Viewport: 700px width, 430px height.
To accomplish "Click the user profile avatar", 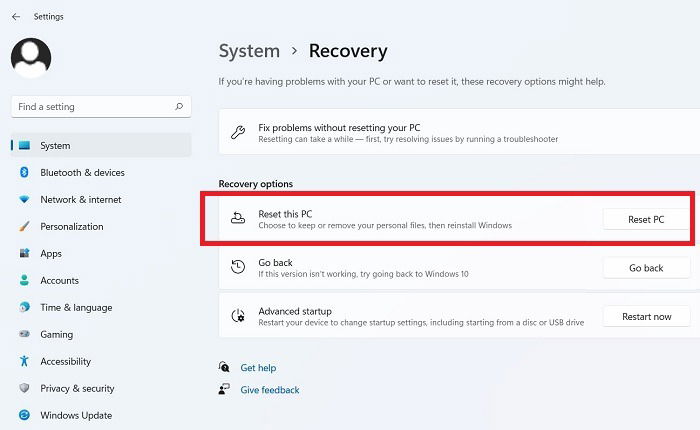I will [x=31, y=58].
